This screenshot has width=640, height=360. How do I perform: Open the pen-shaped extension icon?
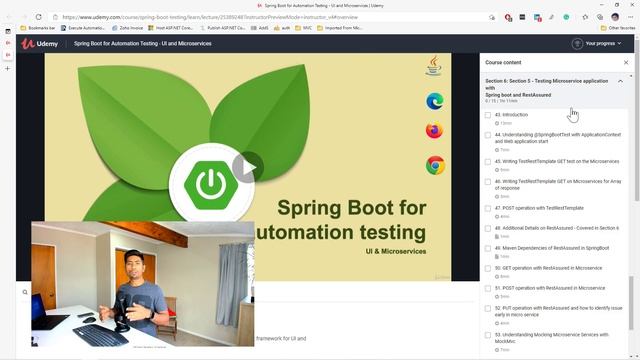pos(551,17)
